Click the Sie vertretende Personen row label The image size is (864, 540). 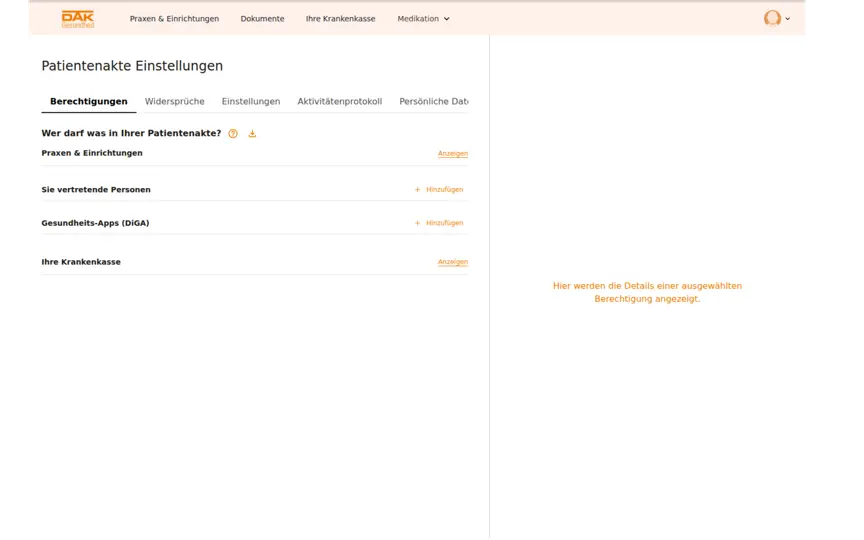point(96,190)
